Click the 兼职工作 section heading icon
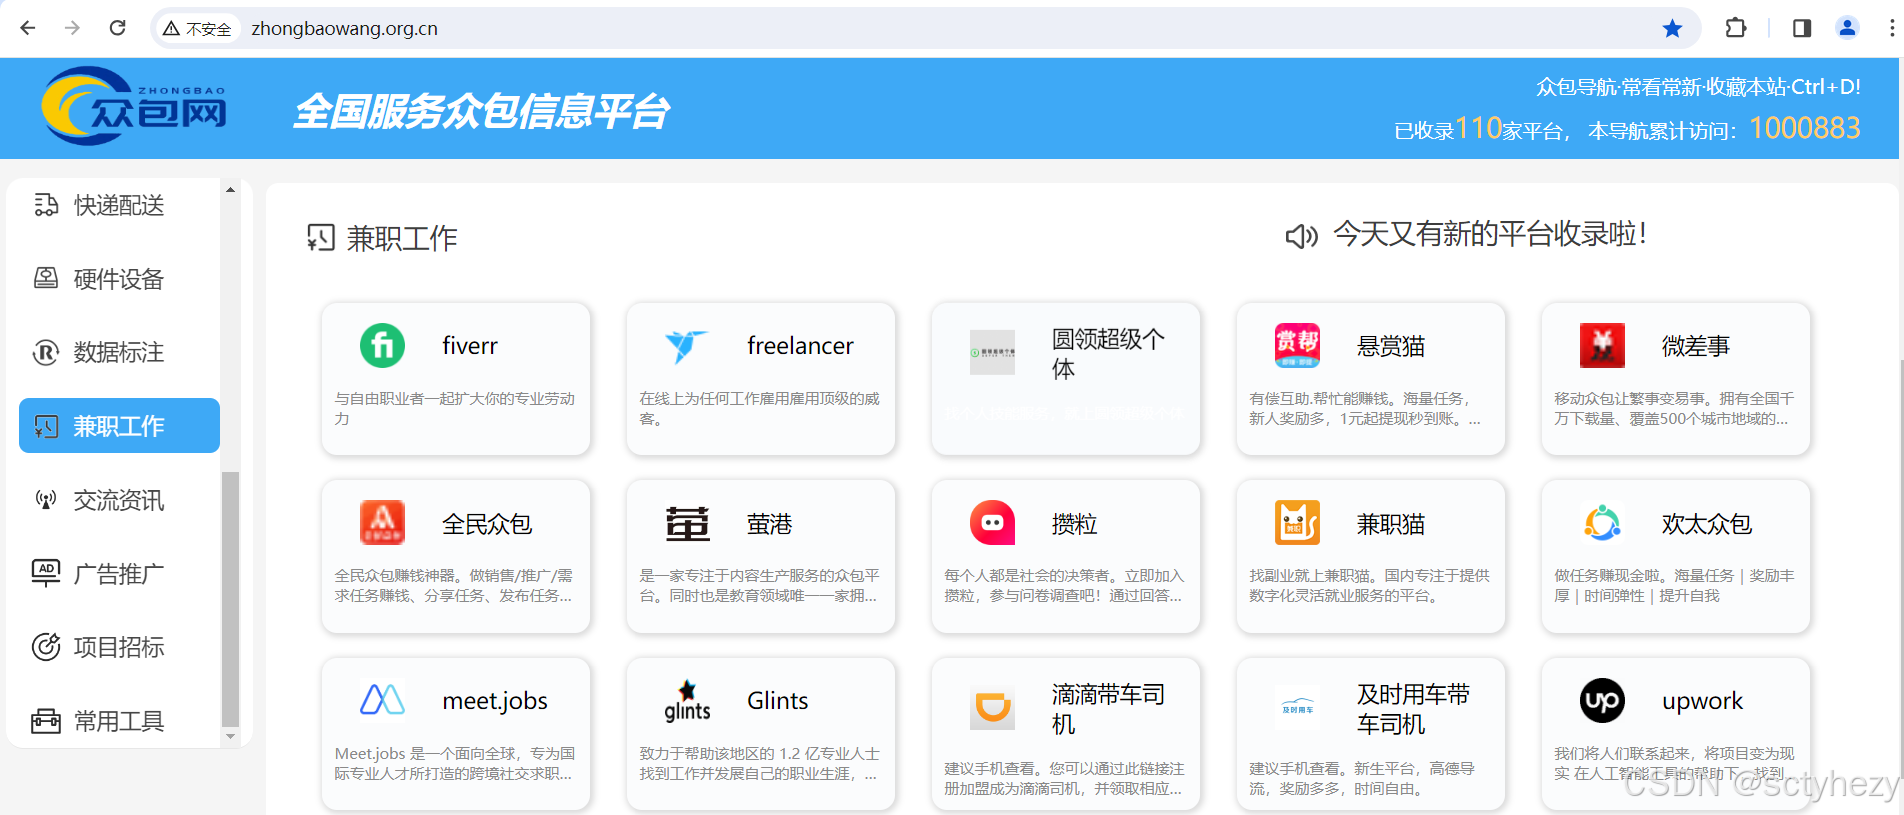The image size is (1904, 815). 321,237
